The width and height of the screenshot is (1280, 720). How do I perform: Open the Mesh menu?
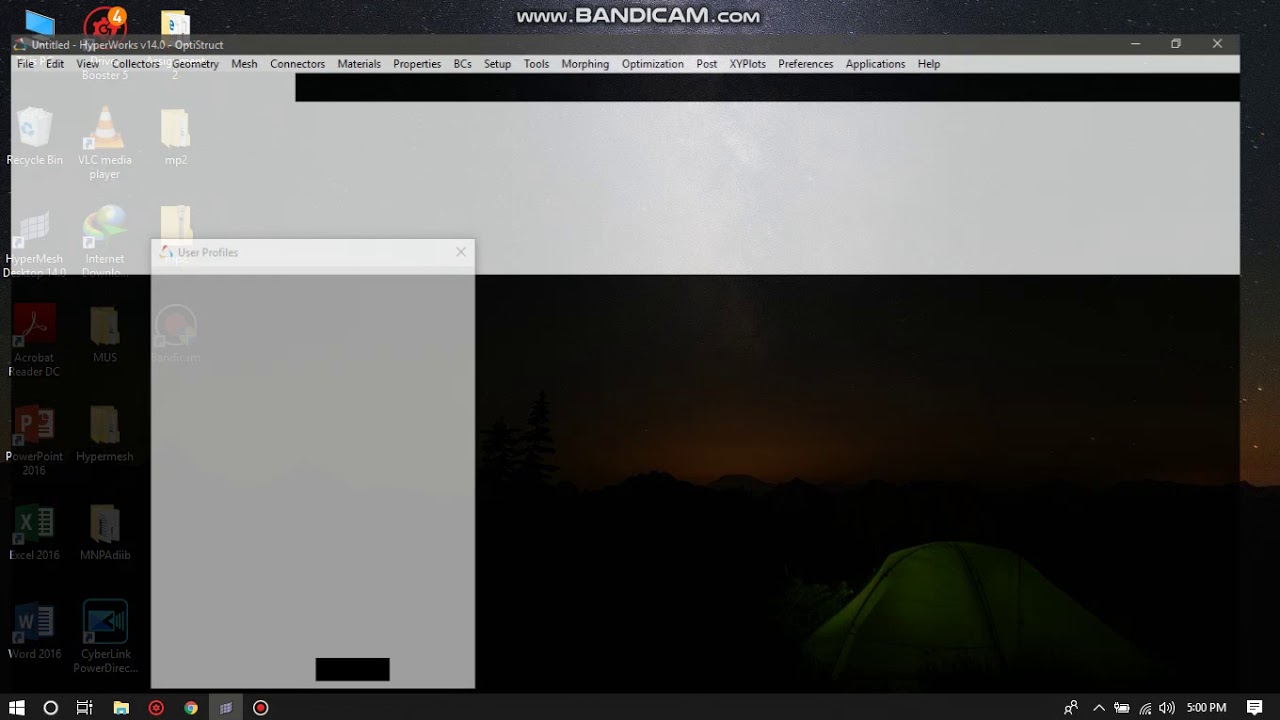[x=244, y=64]
